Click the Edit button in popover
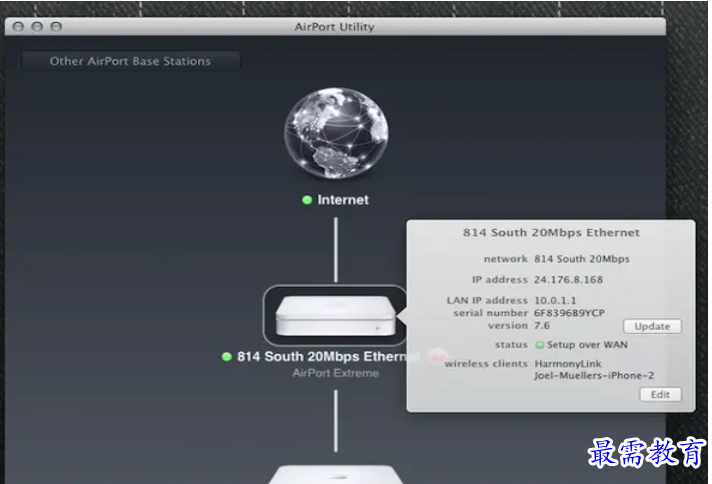The height and width of the screenshot is (484, 712). [660, 395]
